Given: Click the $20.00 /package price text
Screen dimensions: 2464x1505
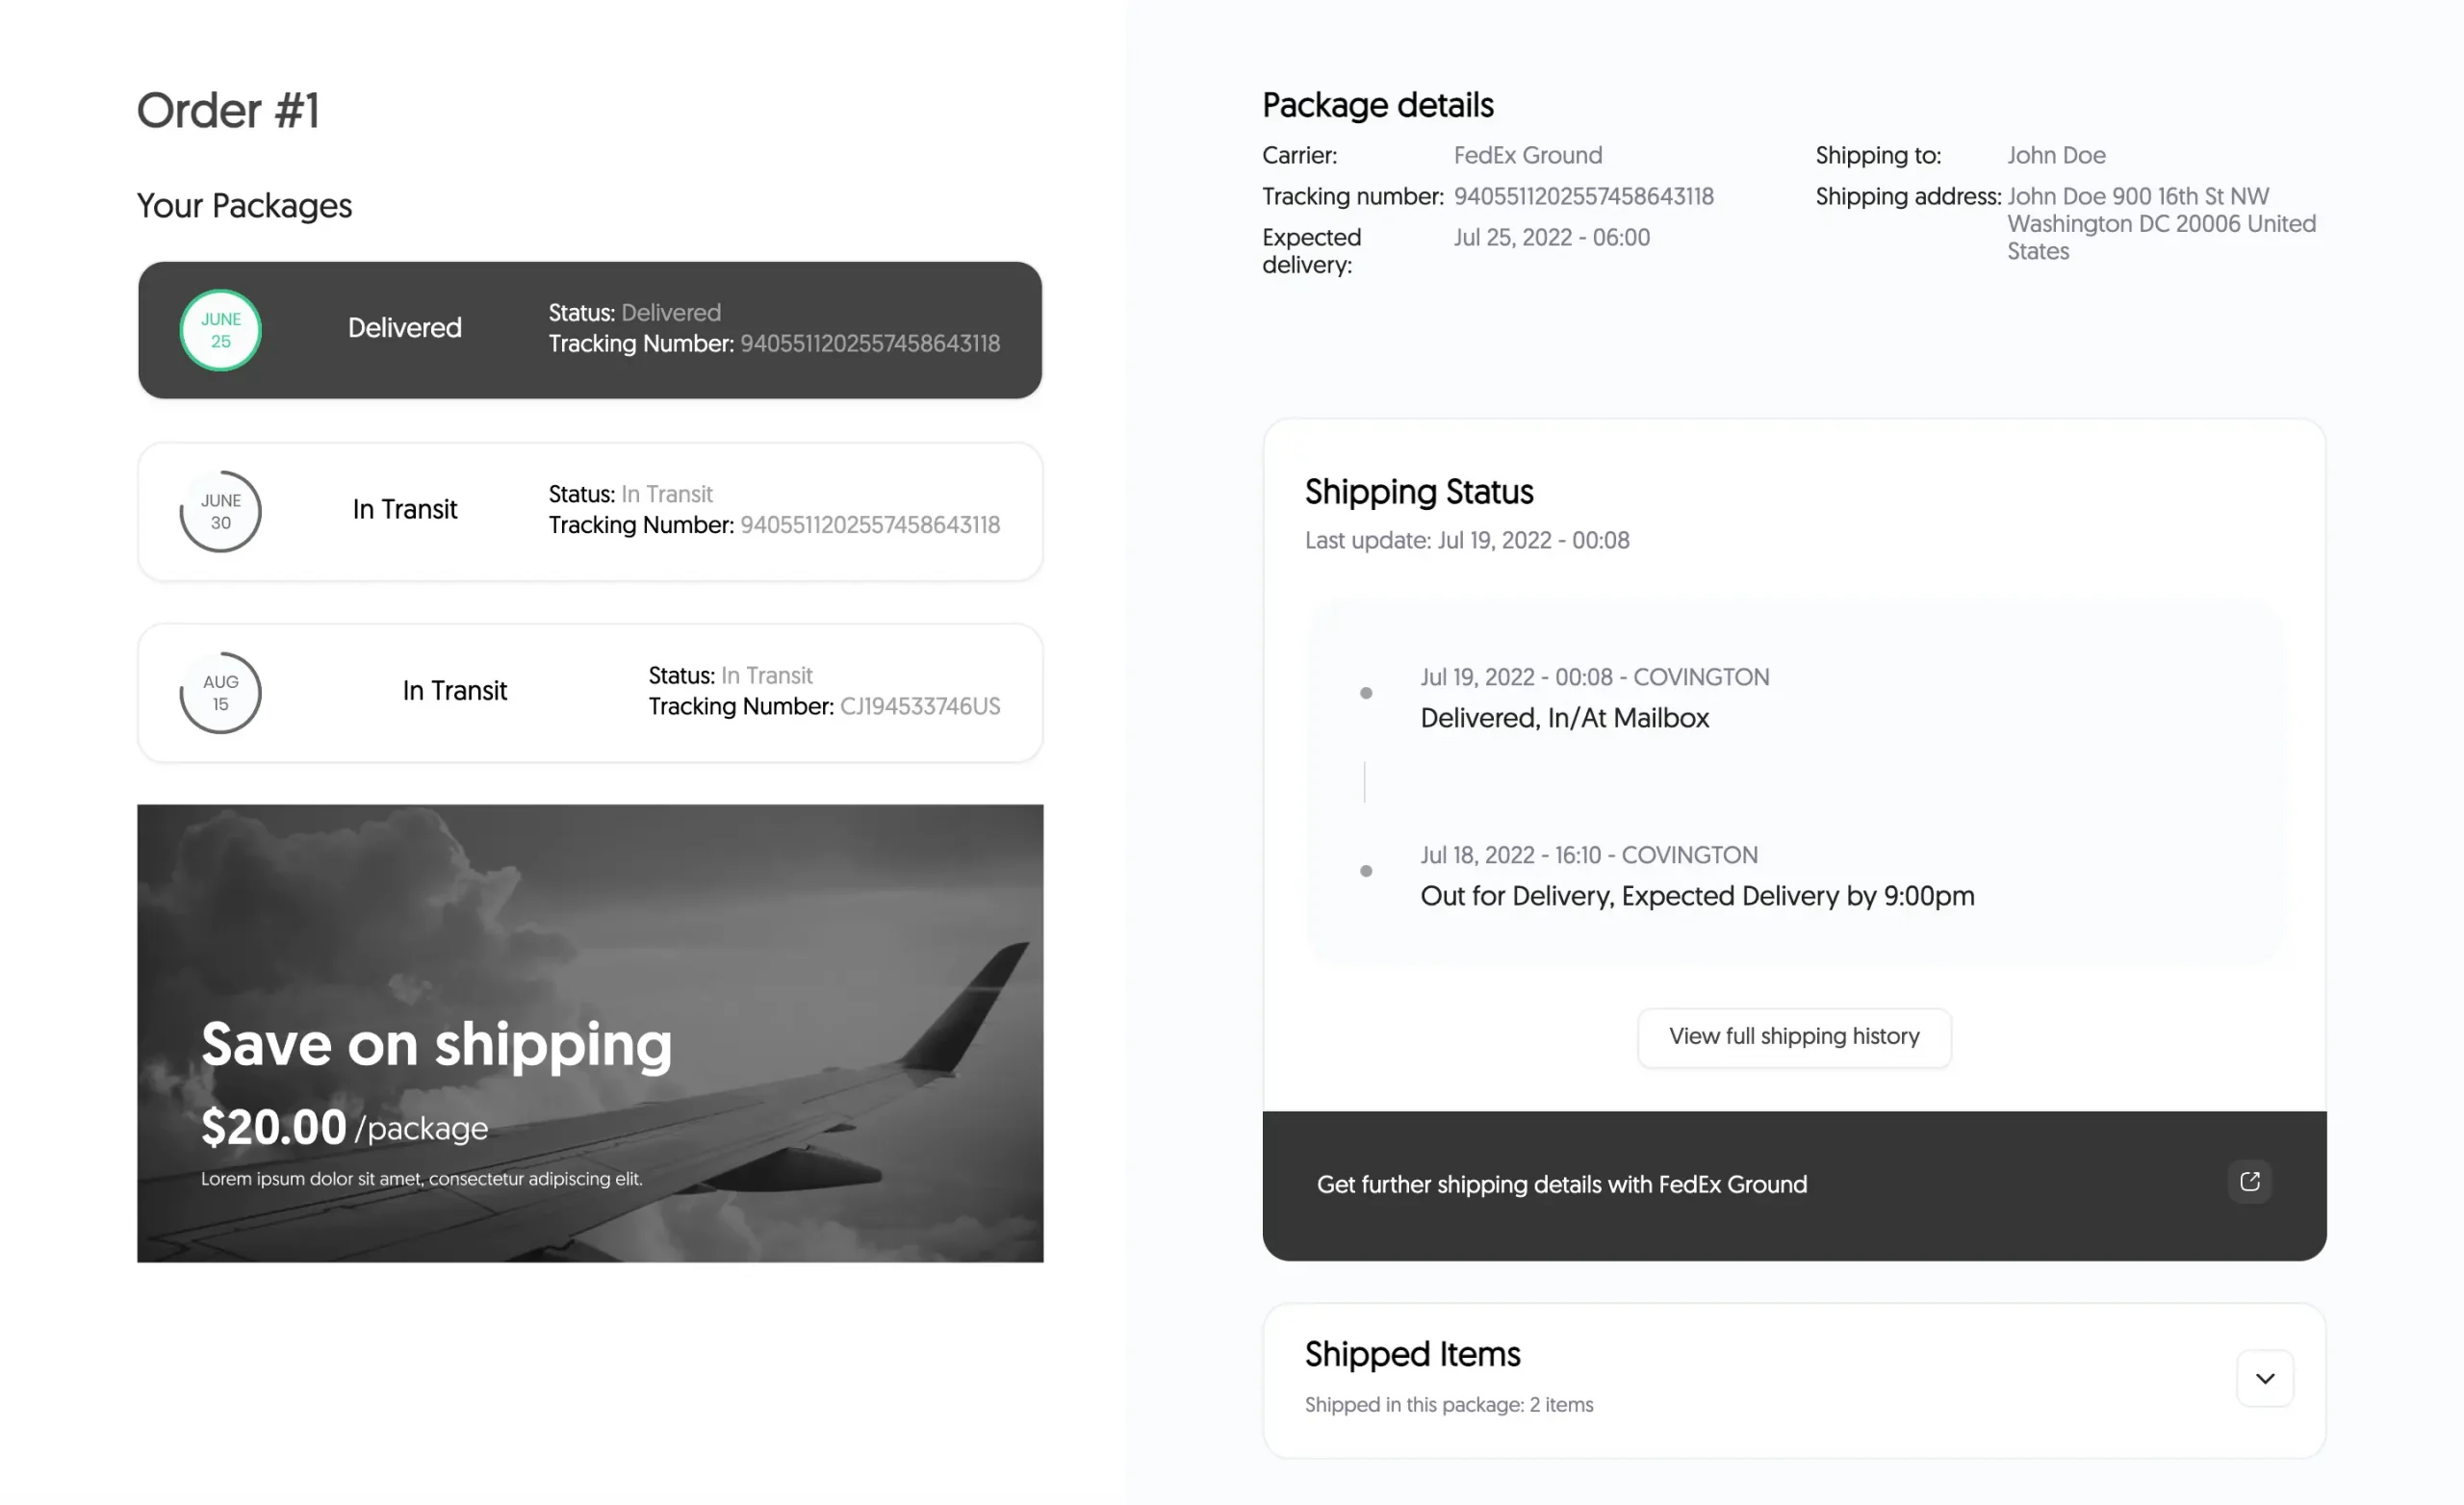Looking at the screenshot, I should click(x=344, y=1127).
